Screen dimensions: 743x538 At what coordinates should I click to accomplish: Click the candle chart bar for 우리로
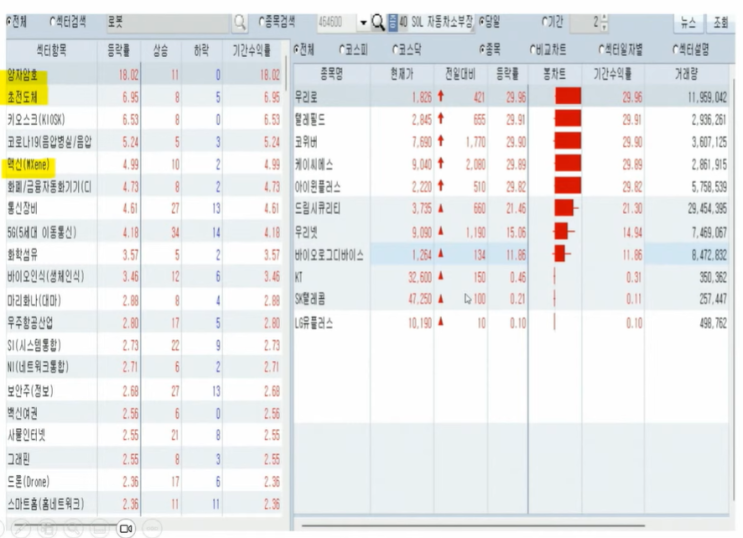(x=568, y=96)
